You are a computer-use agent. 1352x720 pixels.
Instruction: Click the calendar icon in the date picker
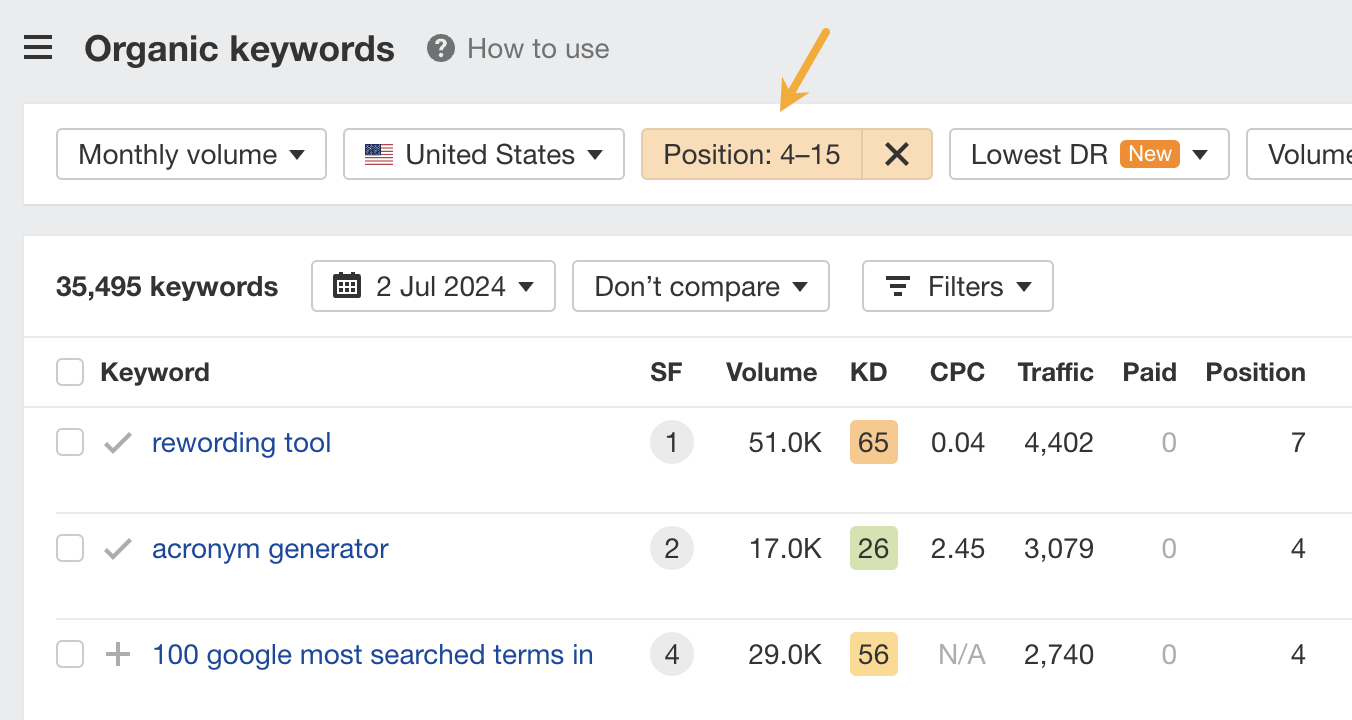345,286
